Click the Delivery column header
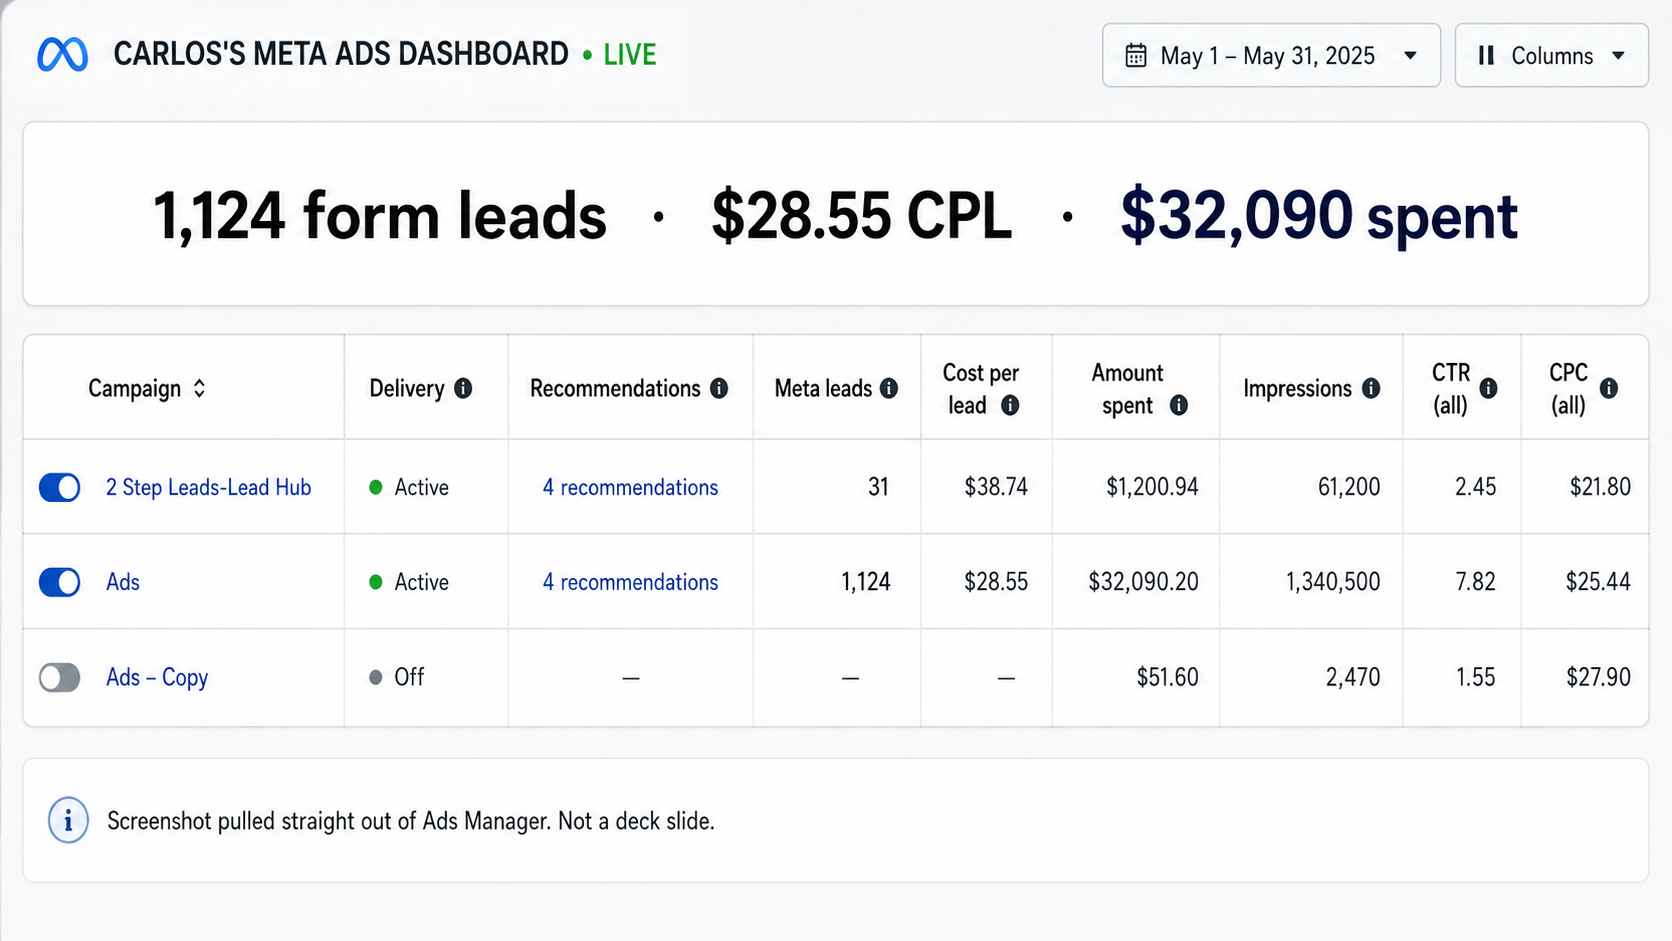1672x941 pixels. pyautogui.click(x=407, y=388)
